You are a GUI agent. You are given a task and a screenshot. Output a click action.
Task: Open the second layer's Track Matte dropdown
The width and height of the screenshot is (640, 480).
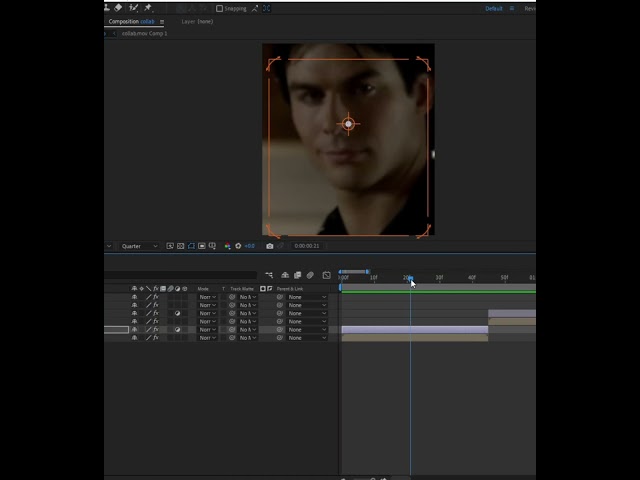(247, 305)
